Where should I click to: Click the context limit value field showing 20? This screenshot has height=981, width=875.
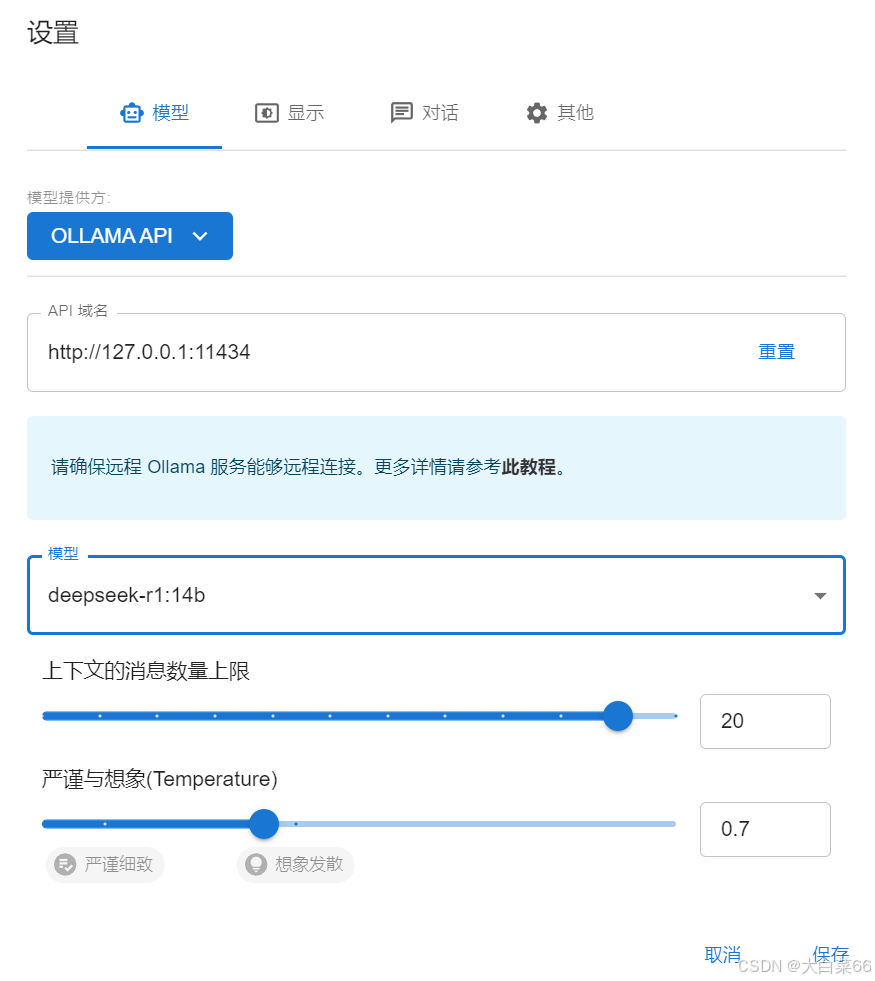click(x=765, y=721)
